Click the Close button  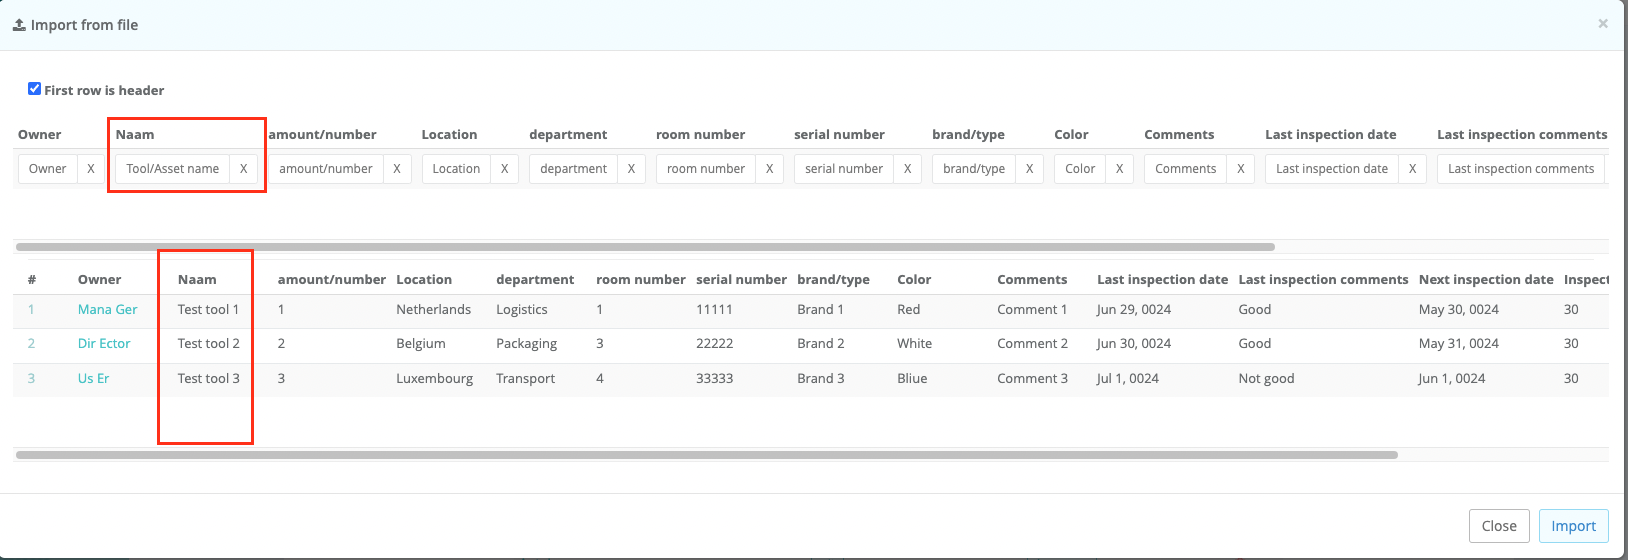point(1499,526)
